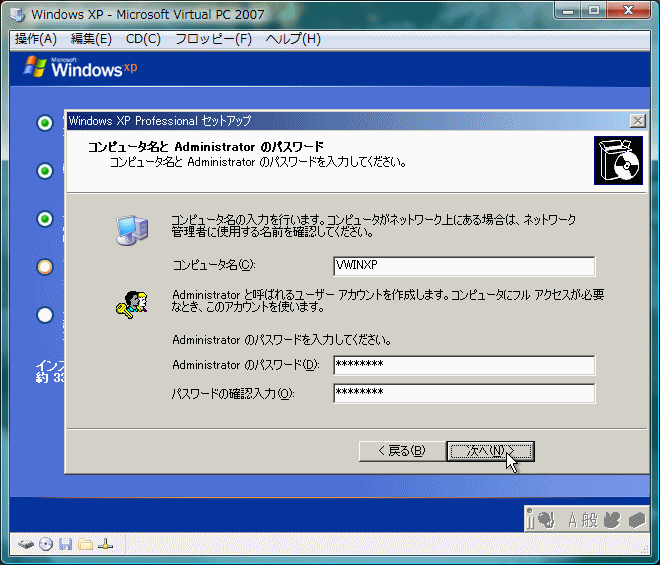Click the IME pen icon in language bar

pyautogui.click(x=546, y=520)
